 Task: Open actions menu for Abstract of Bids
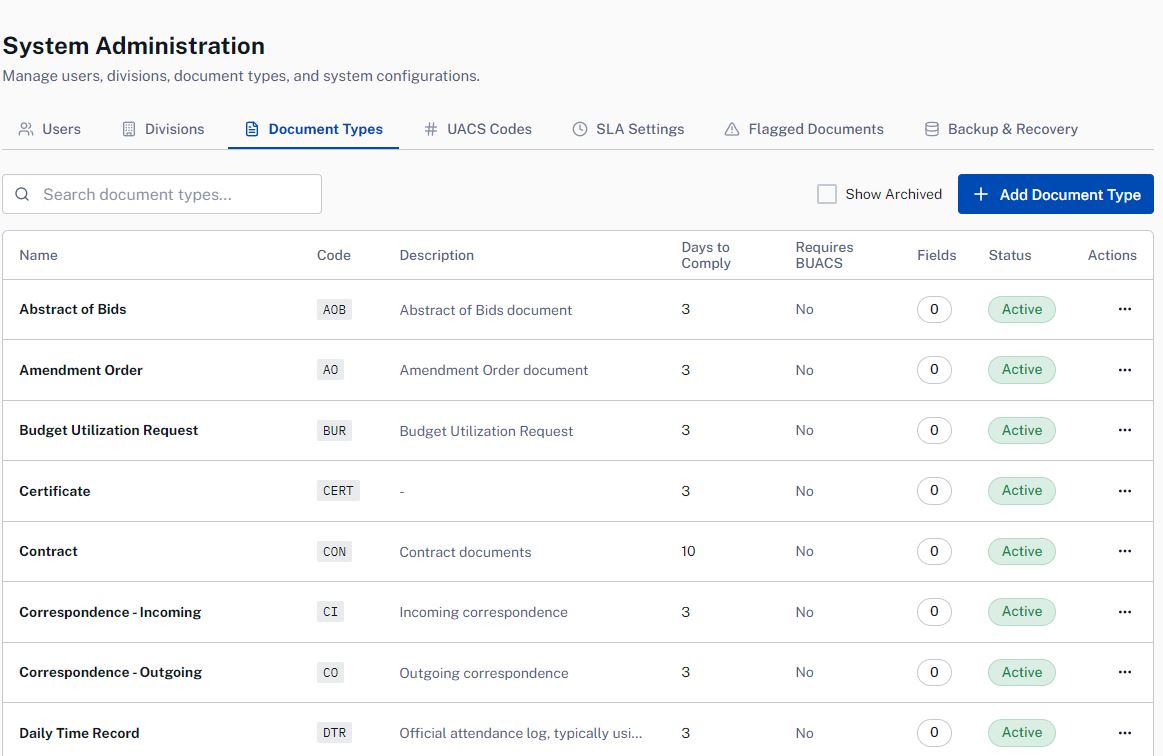(x=1124, y=309)
